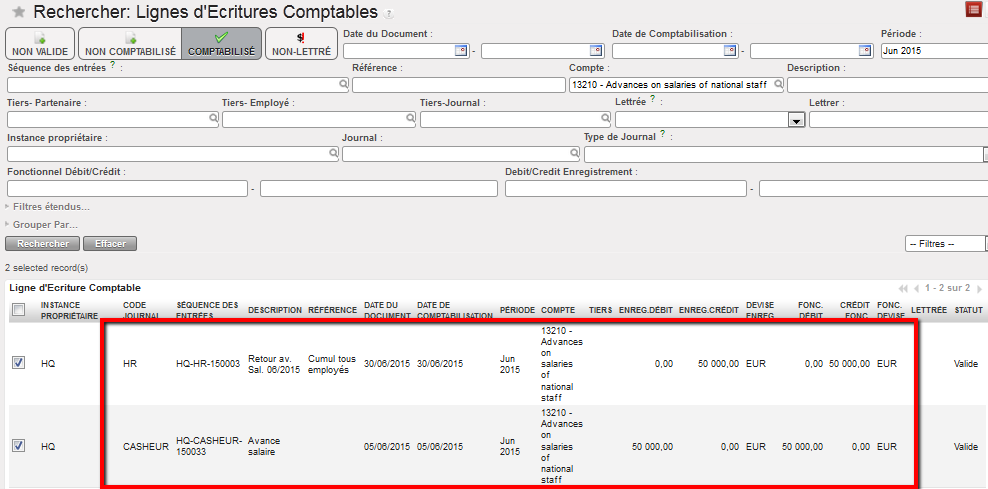Screen dimensions: 988x489
Task: Click the red list view icon
Action: [973, 10]
